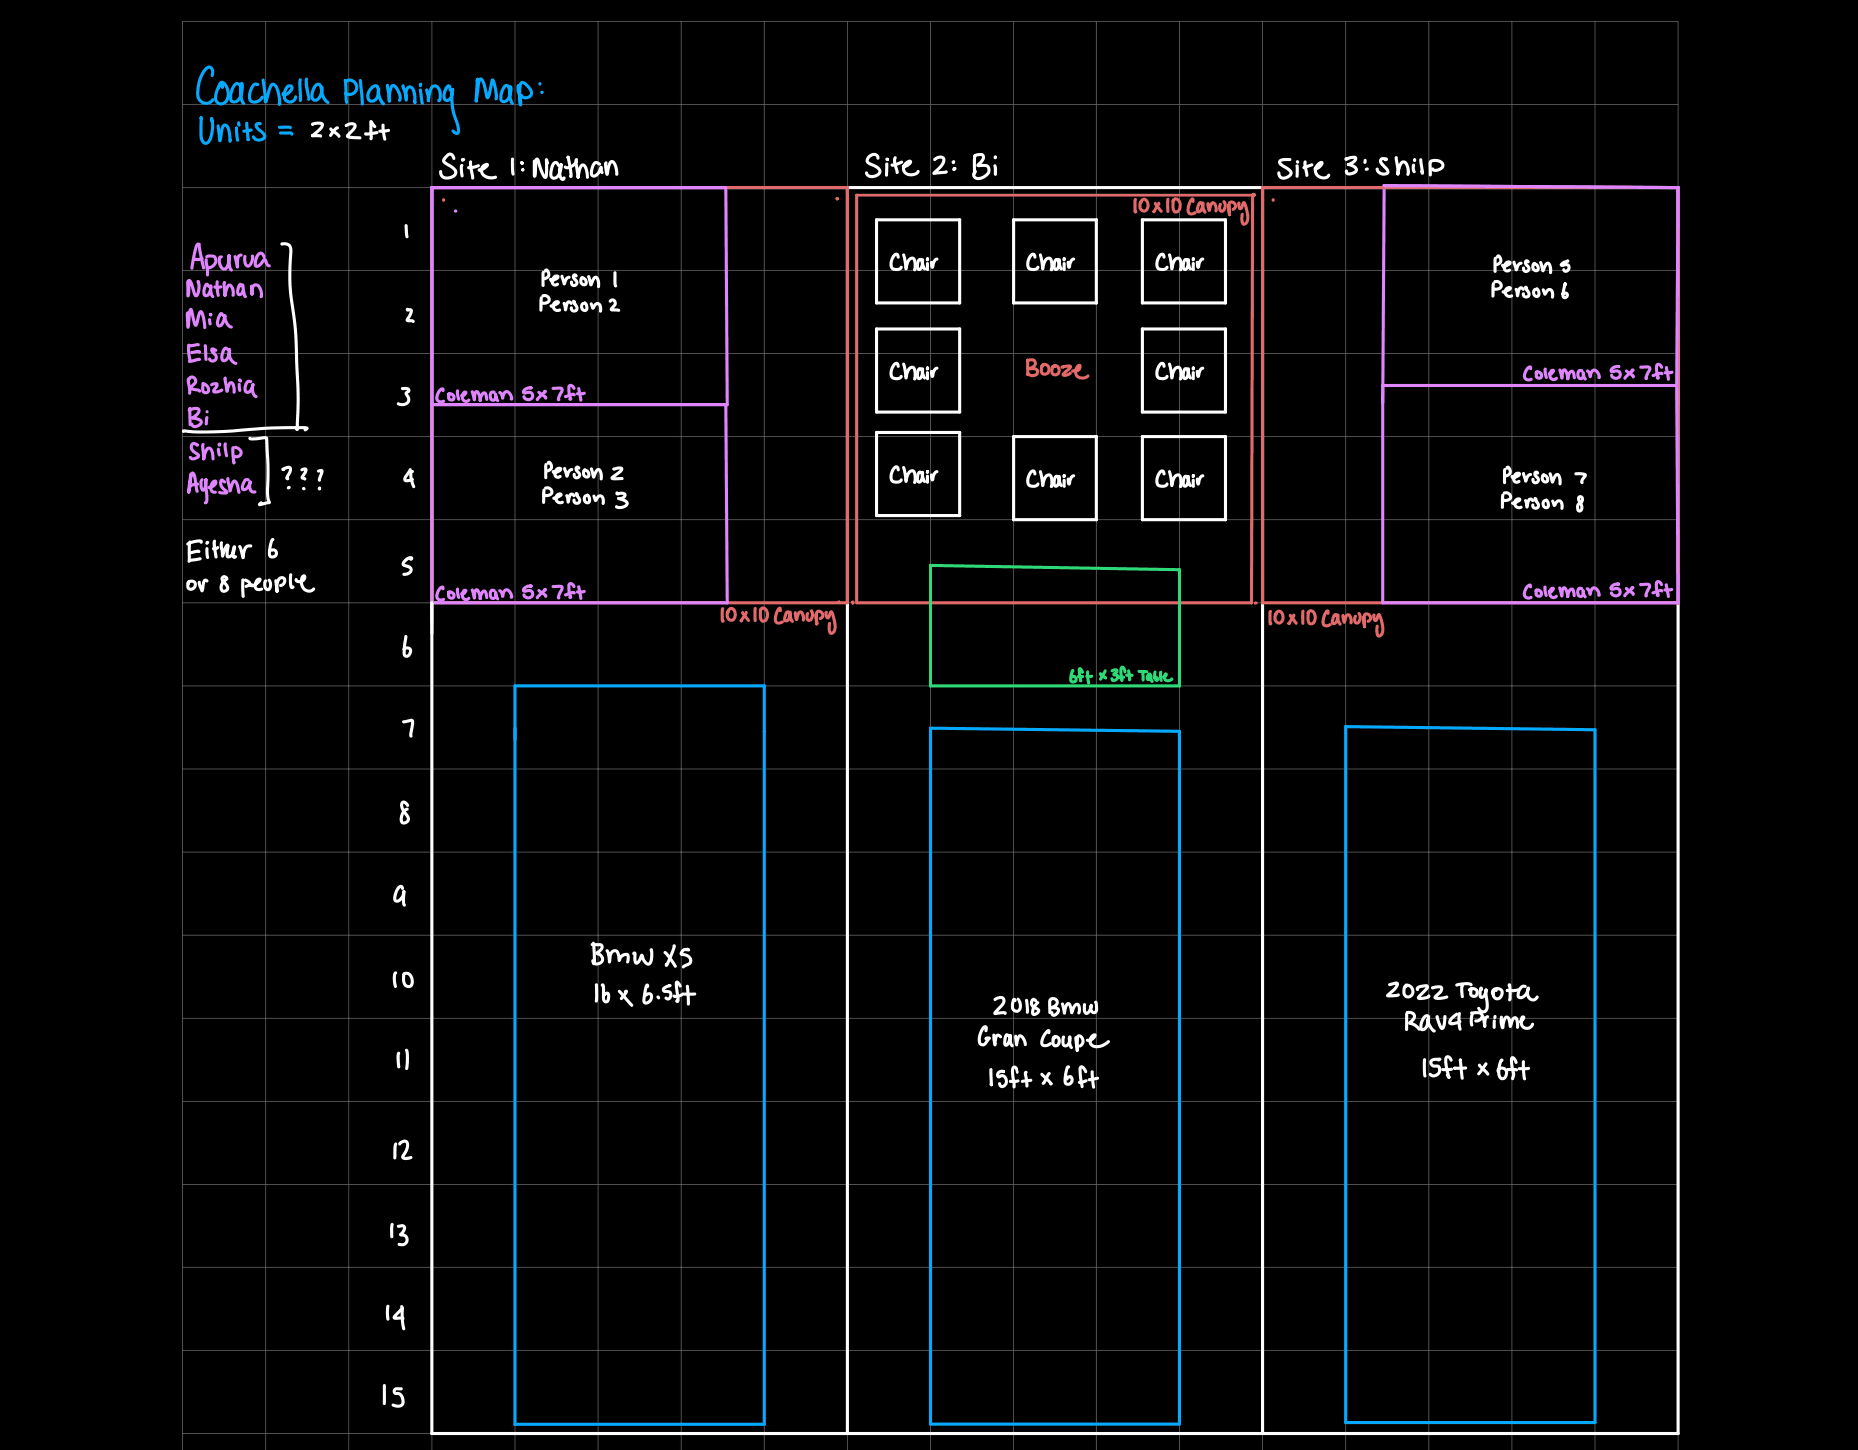Select the 'Units = 2x2ft' note
Image resolution: width=1858 pixels, height=1450 pixels.
[293, 130]
